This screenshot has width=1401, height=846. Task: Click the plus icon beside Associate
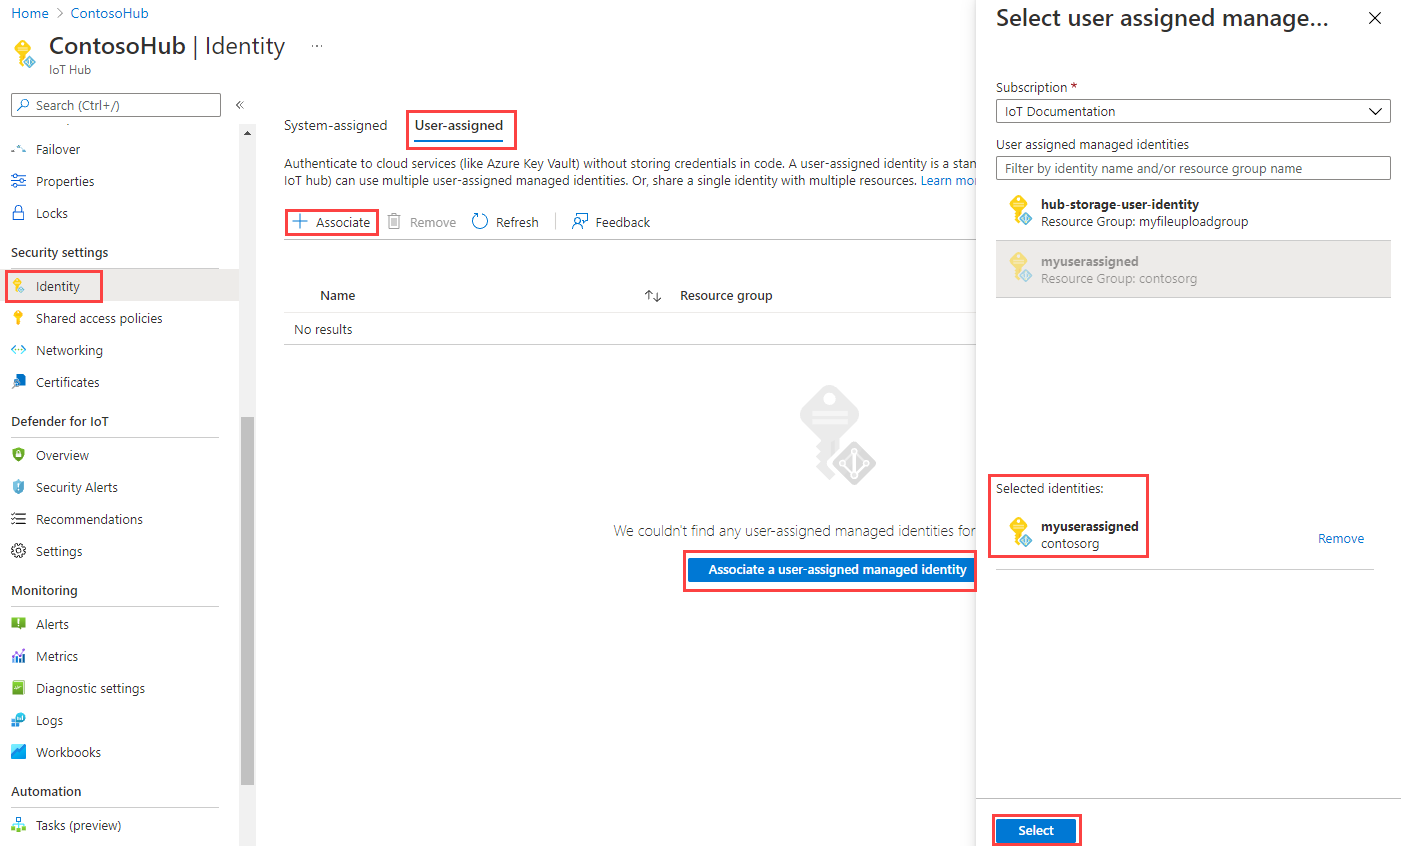click(299, 221)
